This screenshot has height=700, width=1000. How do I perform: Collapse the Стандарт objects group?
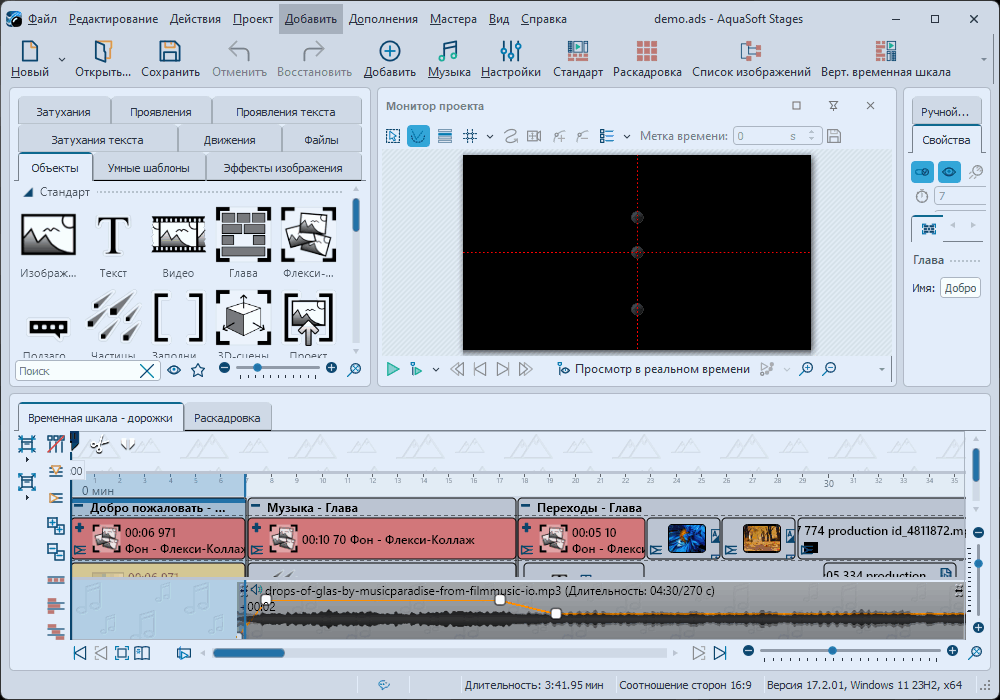(x=29, y=192)
